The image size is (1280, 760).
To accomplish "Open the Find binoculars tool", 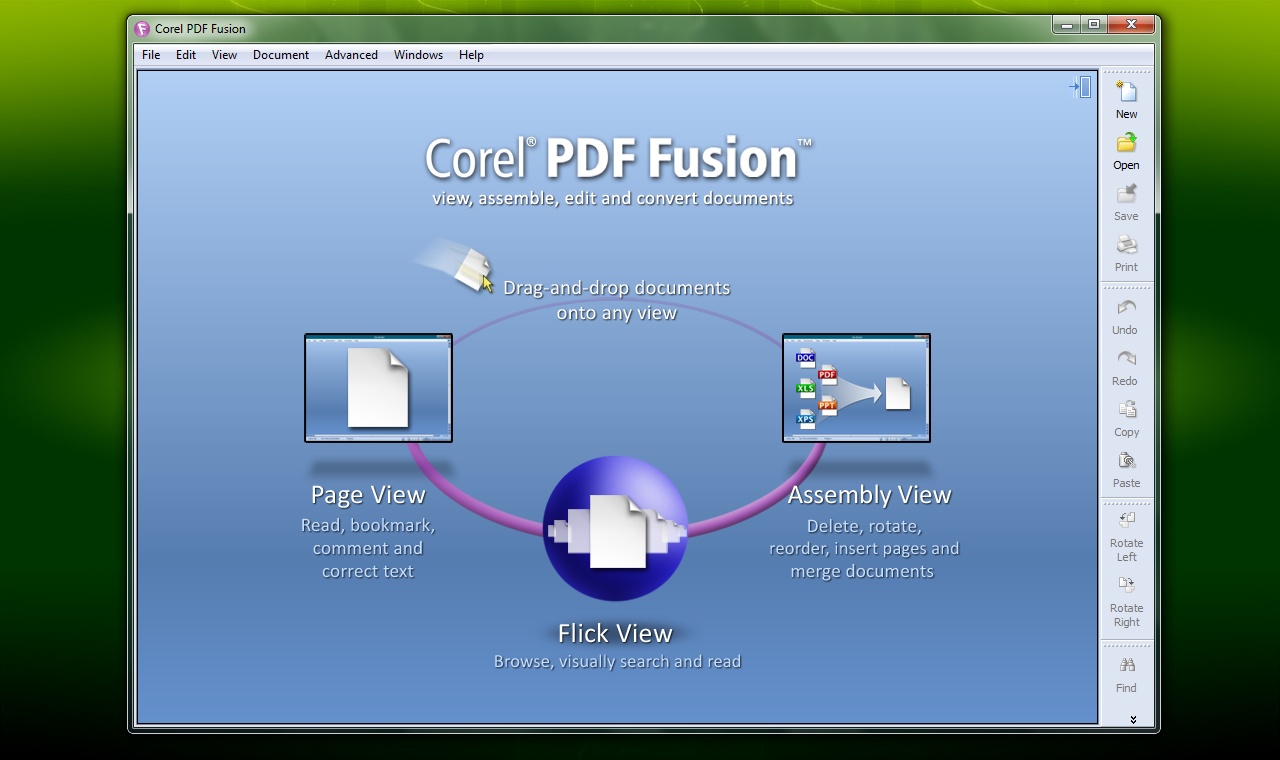I will tap(1126, 666).
